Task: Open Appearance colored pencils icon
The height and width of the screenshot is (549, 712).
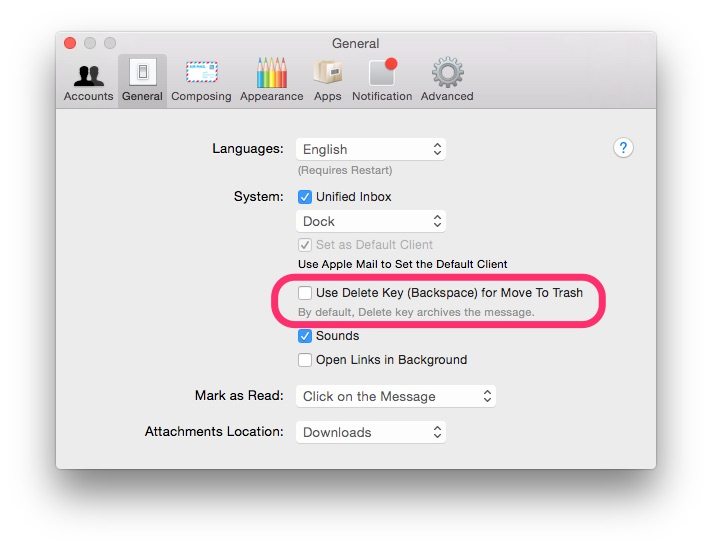Action: 272,72
